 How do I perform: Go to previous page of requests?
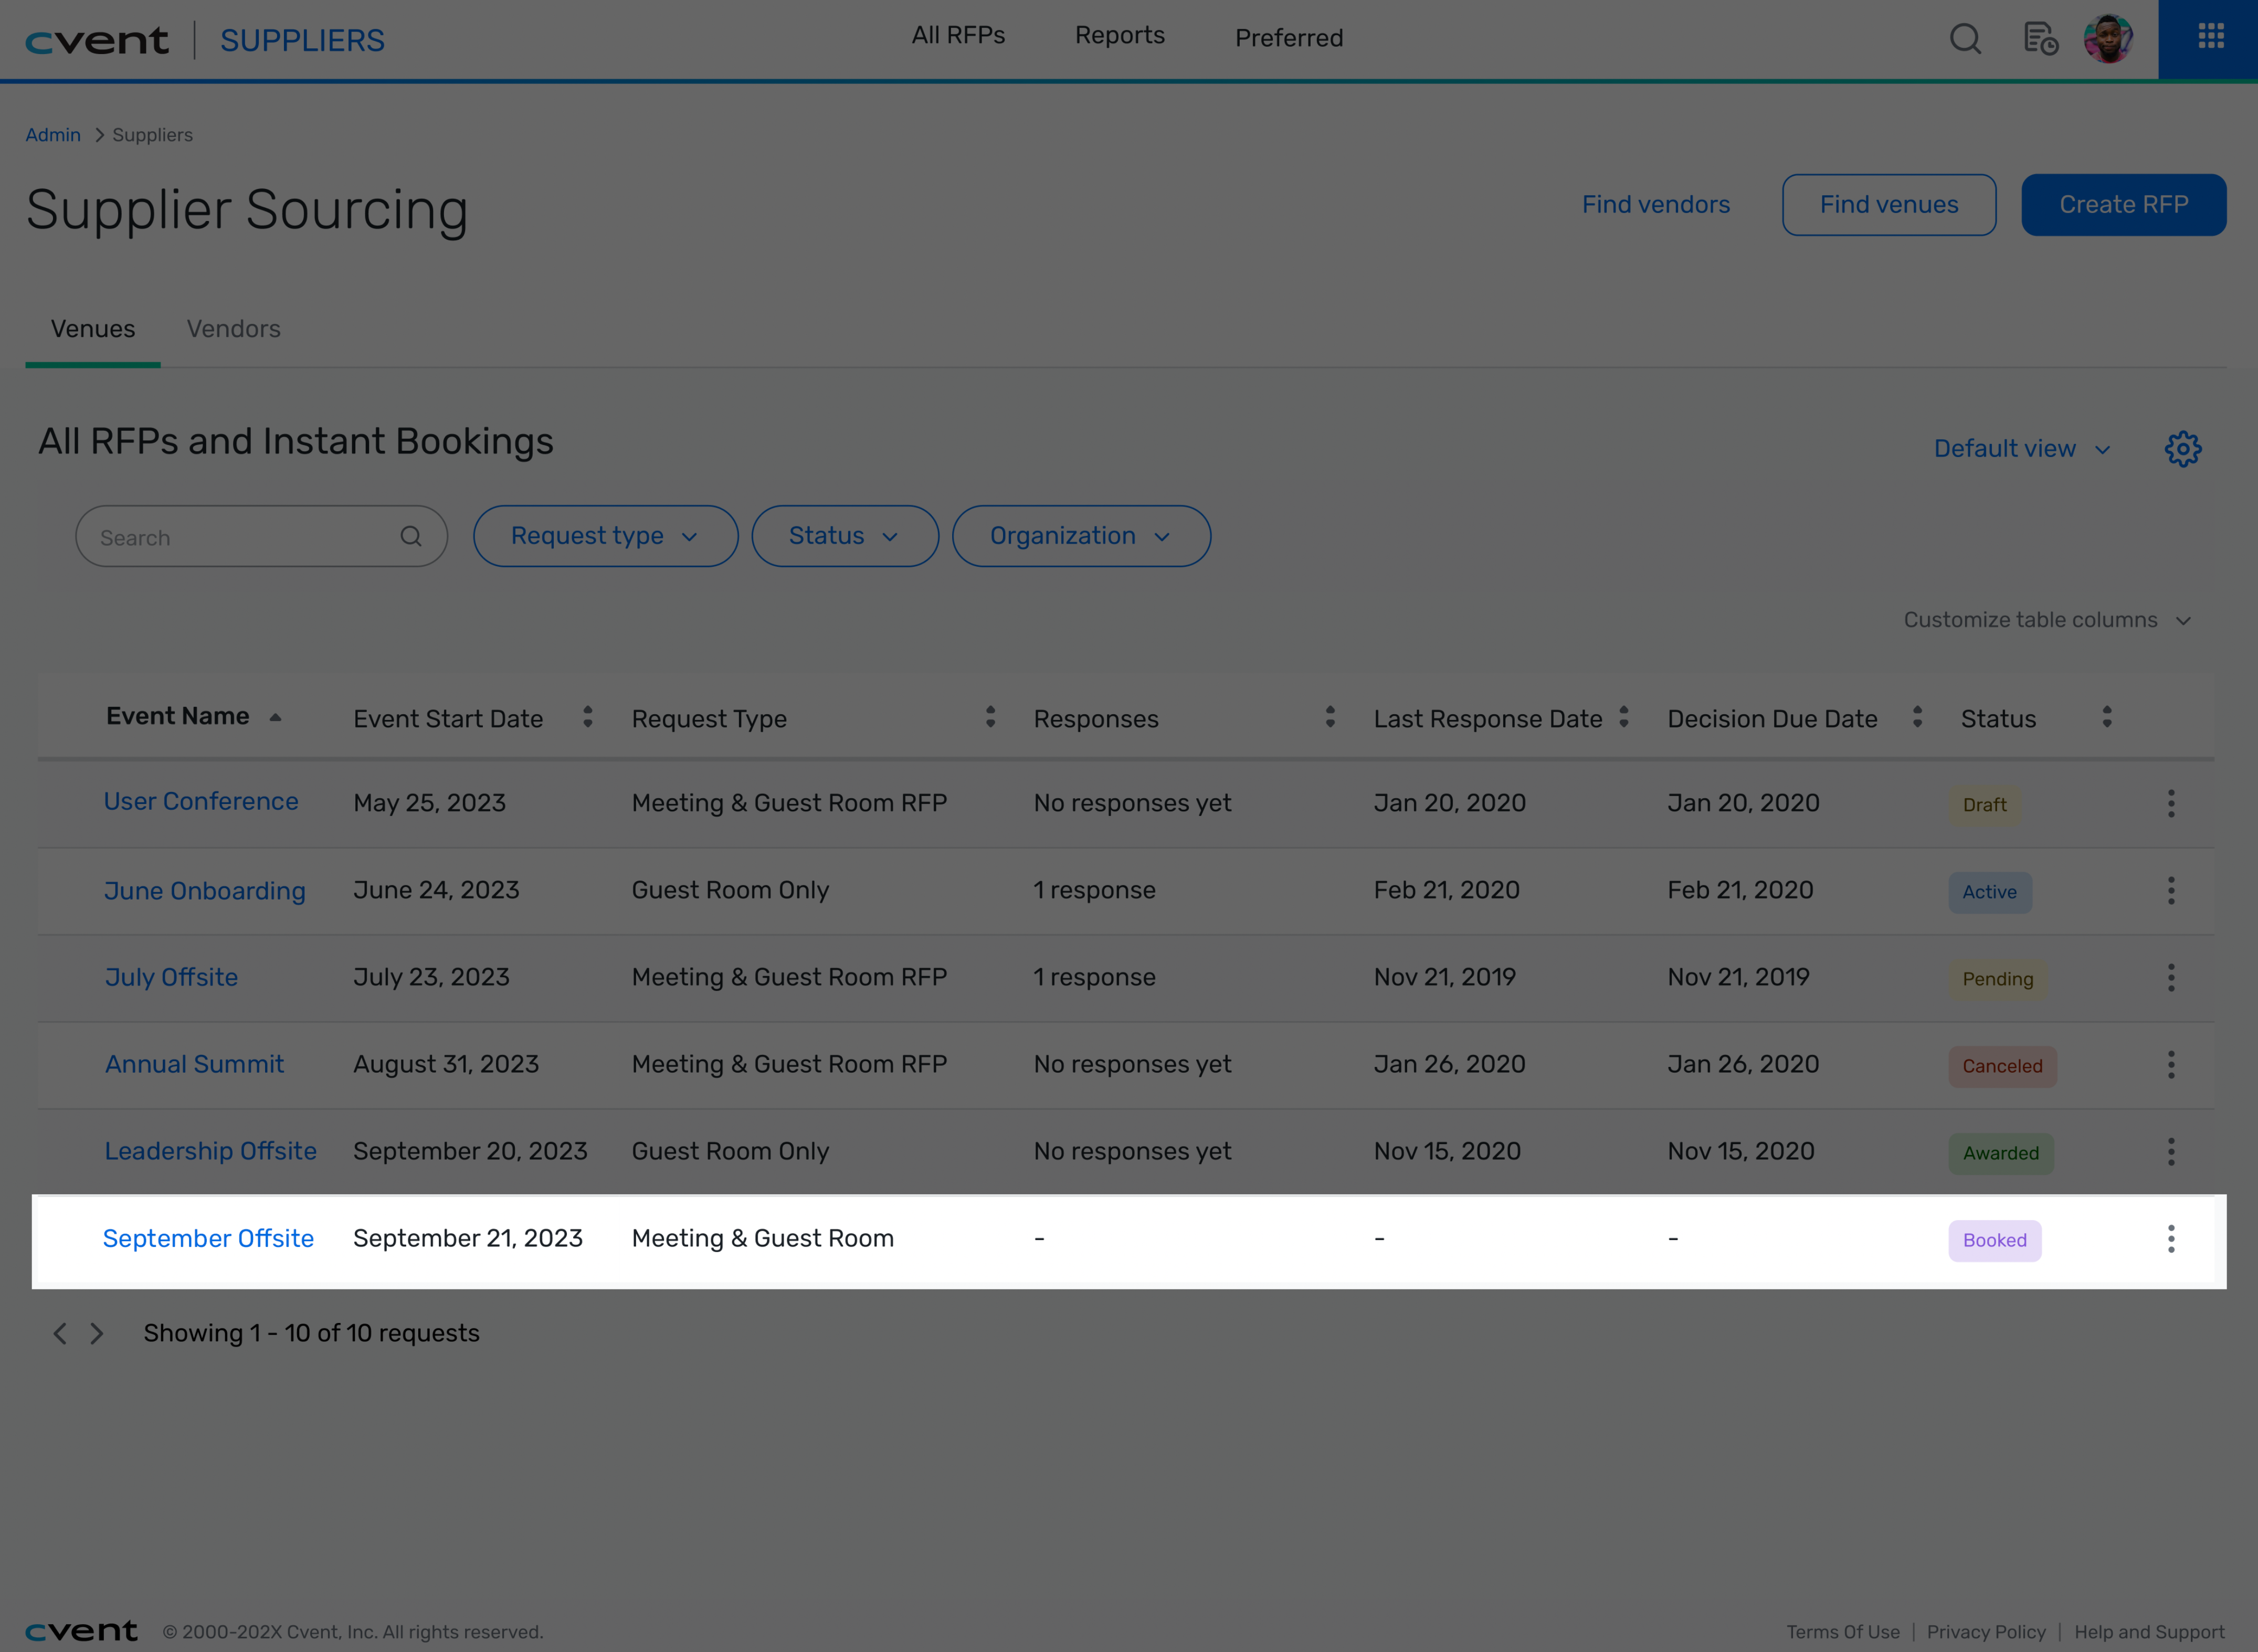pyautogui.click(x=60, y=1333)
